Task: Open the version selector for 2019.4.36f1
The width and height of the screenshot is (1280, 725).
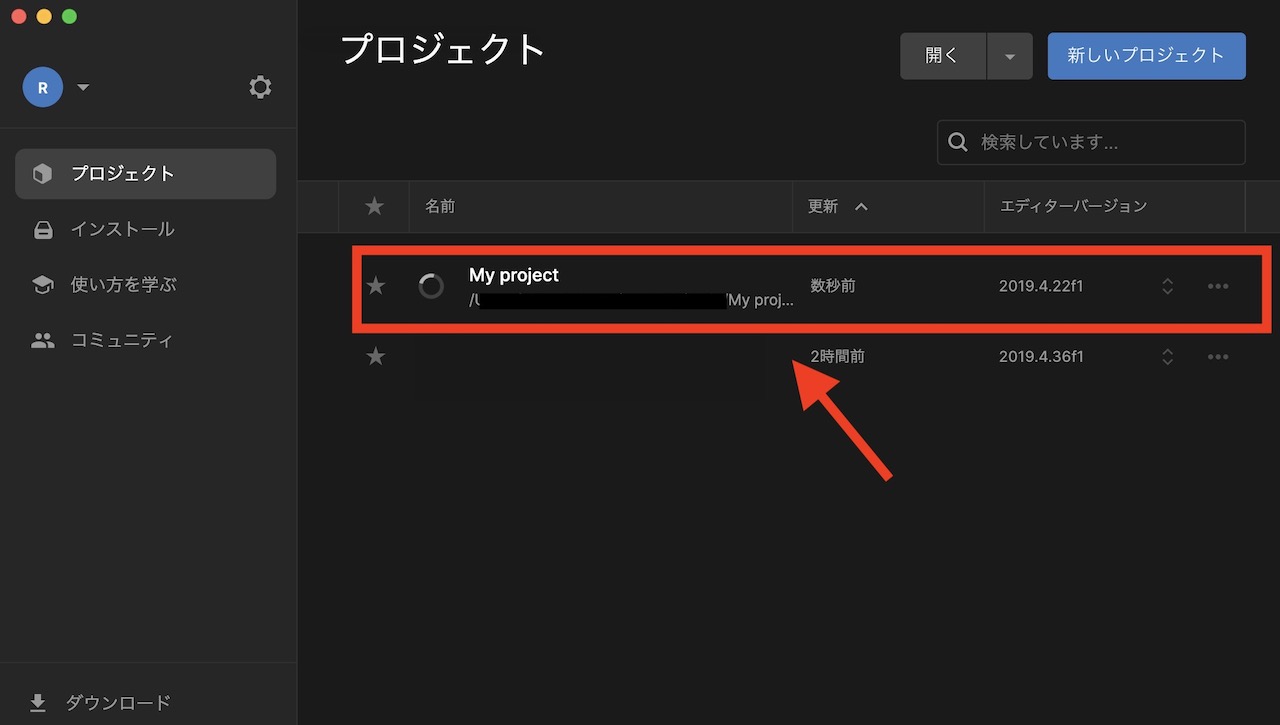Action: point(1167,356)
